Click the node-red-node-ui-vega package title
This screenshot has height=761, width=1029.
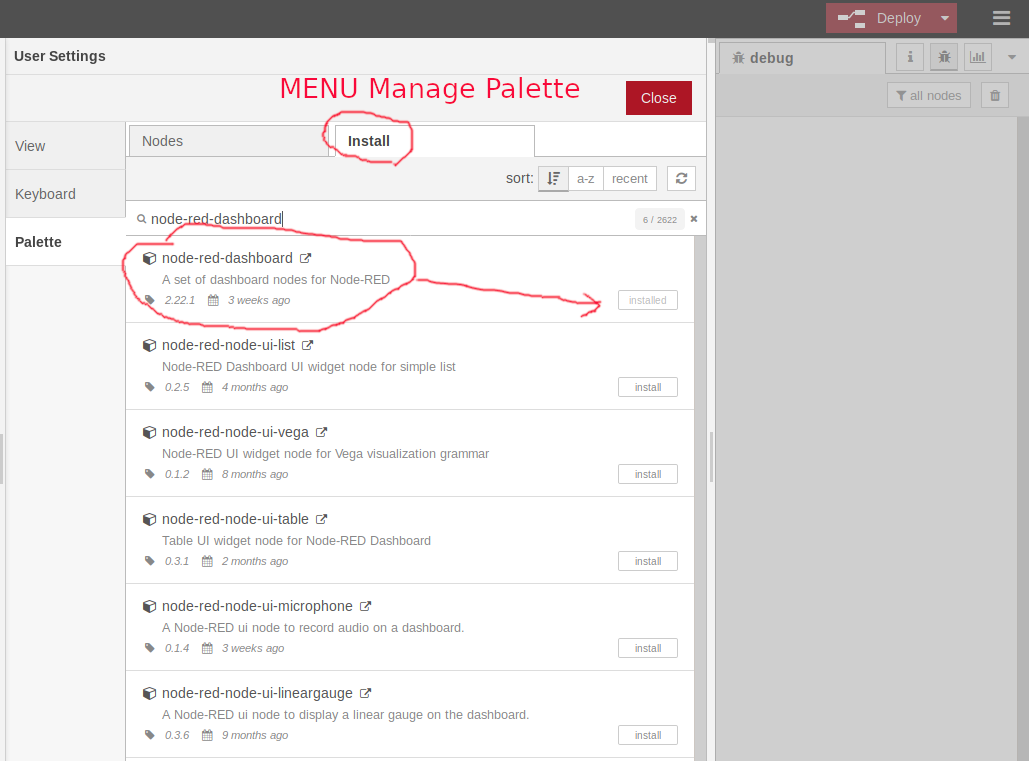point(235,432)
